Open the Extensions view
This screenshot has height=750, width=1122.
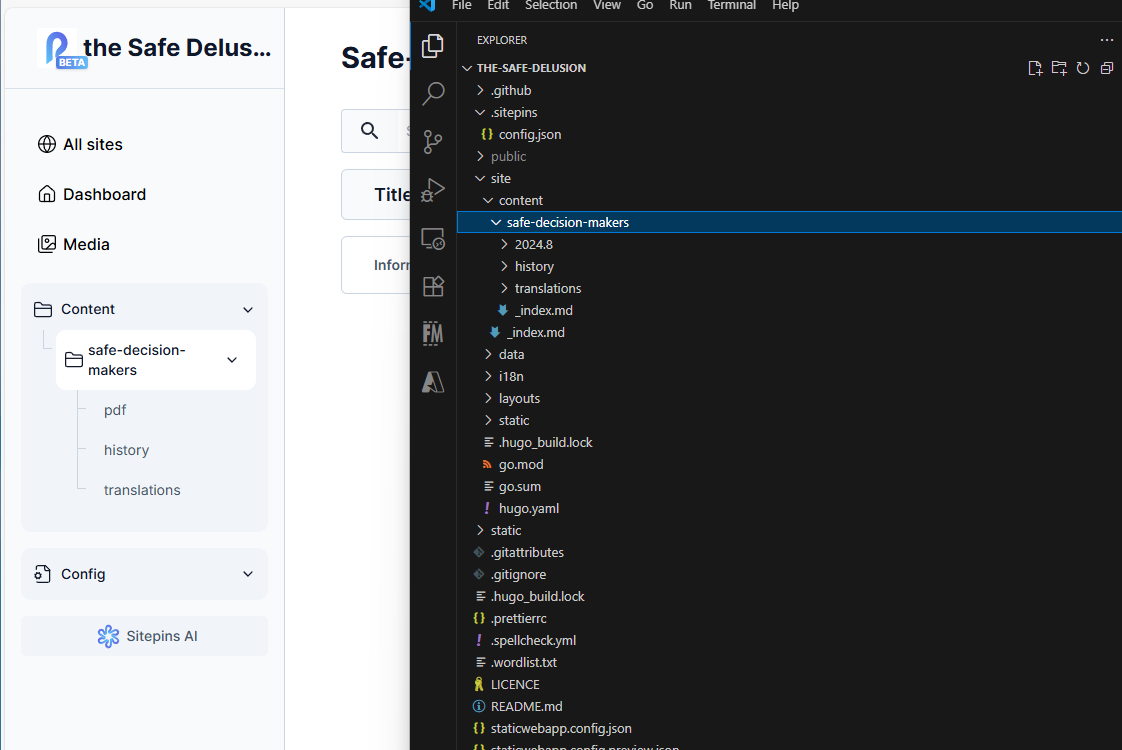433,286
